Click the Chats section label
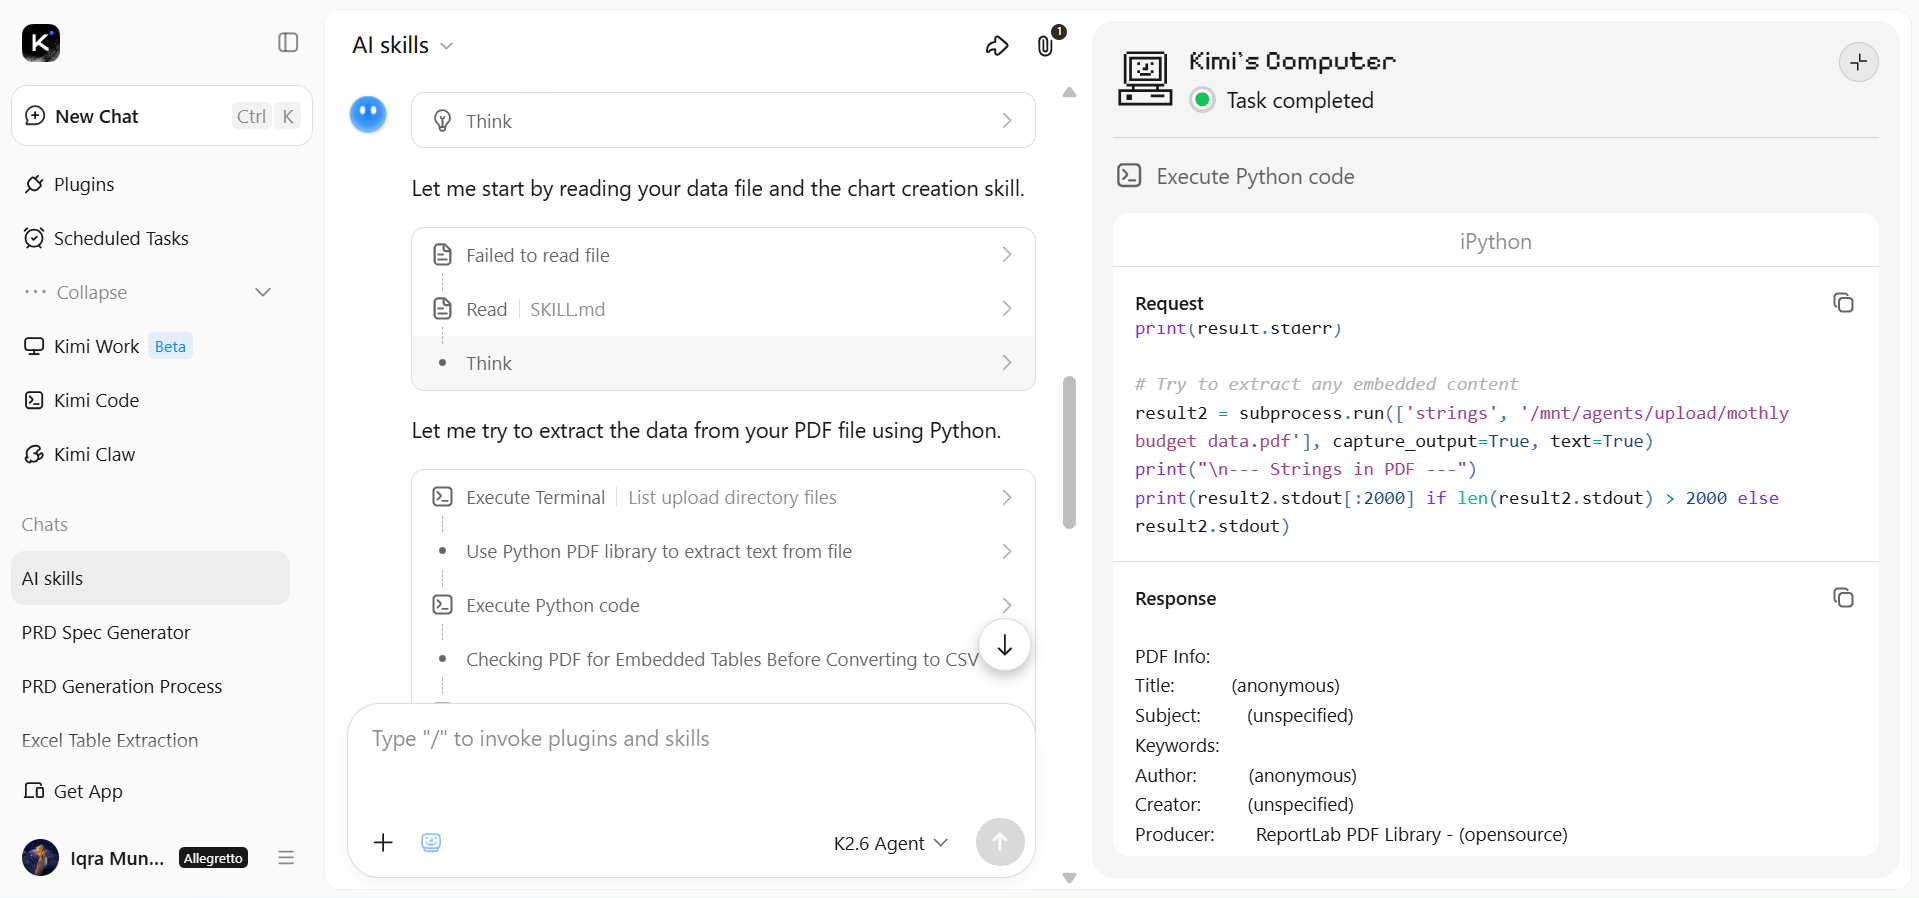This screenshot has width=1919, height=898. point(45,524)
